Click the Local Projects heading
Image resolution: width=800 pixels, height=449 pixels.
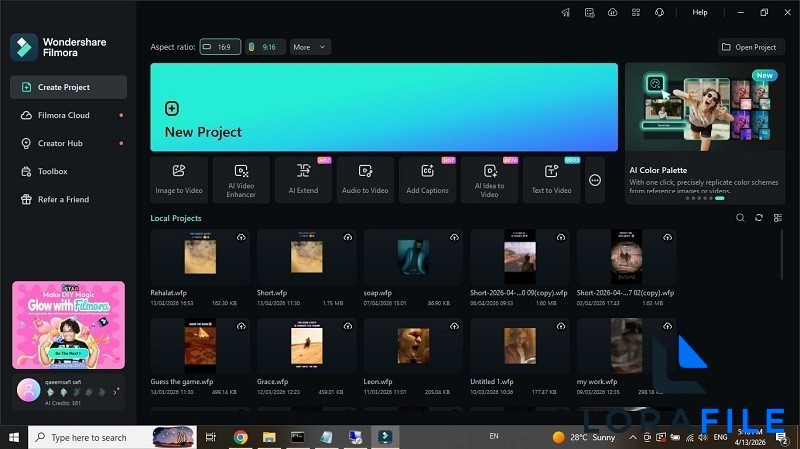176,218
